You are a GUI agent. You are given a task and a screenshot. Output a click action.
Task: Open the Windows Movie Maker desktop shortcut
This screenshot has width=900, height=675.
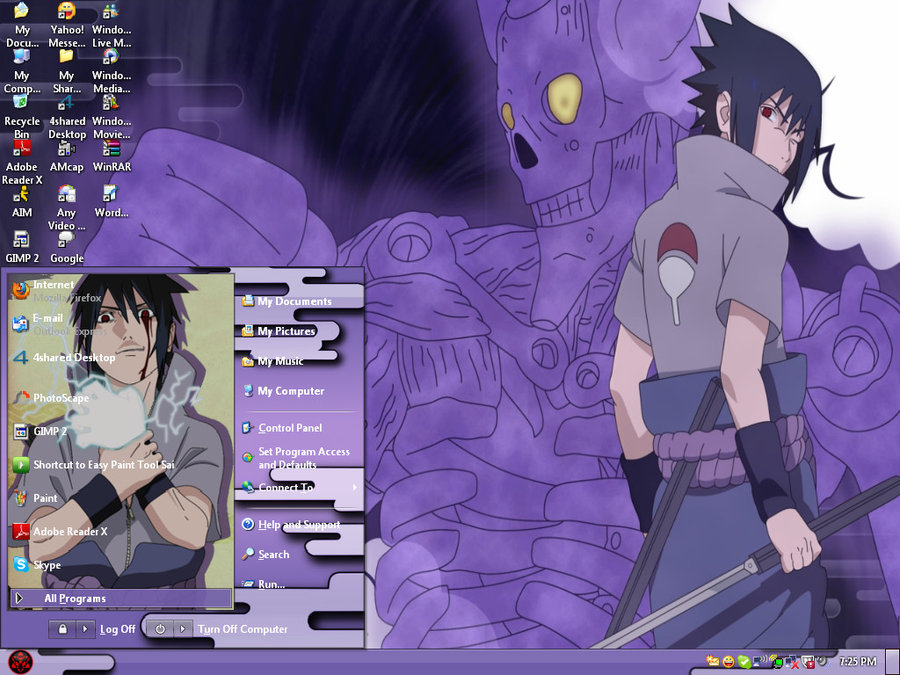point(111,117)
